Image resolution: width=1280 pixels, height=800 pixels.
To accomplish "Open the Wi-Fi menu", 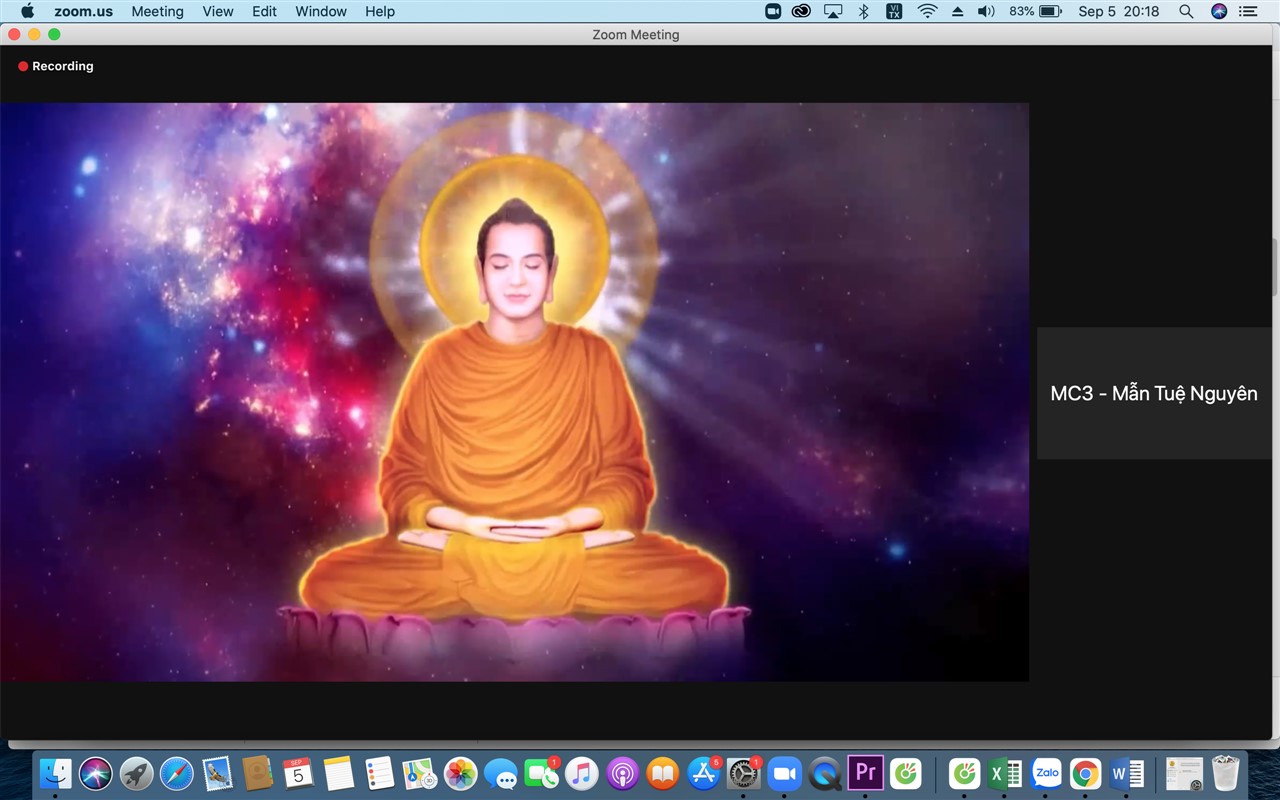I will coord(927,11).
